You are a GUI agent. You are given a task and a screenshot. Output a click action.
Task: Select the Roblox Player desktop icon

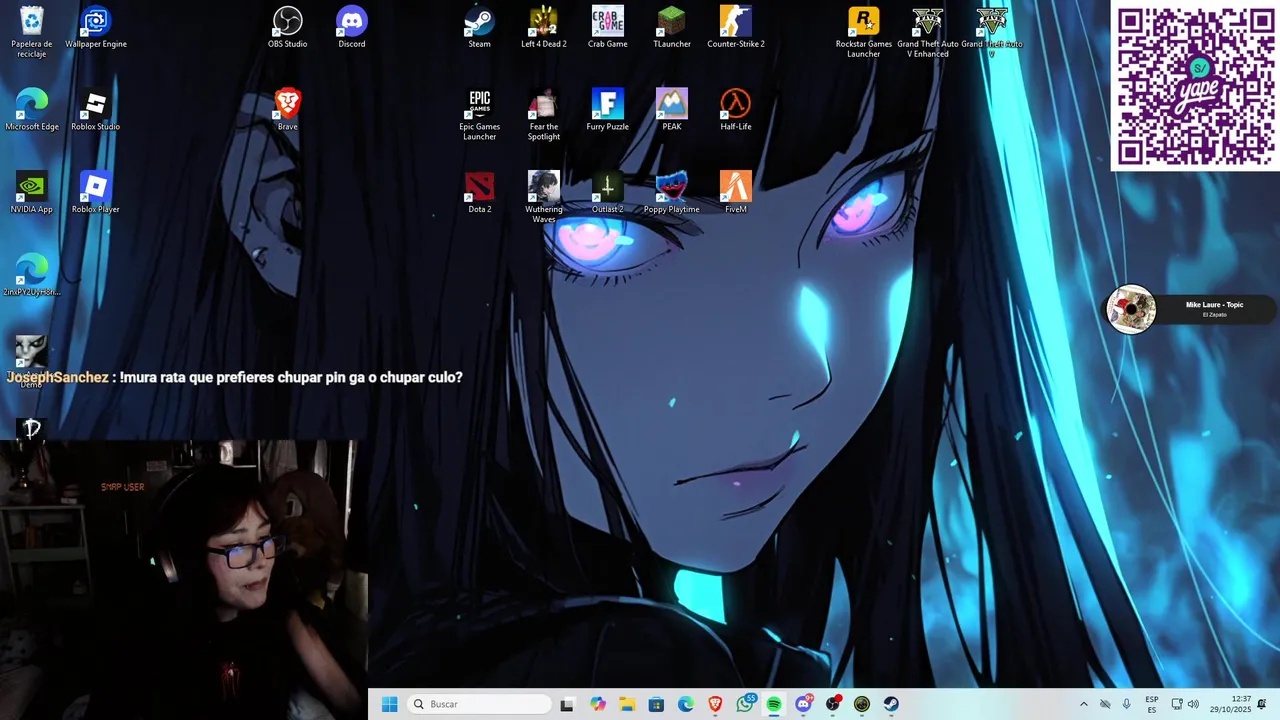(95, 192)
